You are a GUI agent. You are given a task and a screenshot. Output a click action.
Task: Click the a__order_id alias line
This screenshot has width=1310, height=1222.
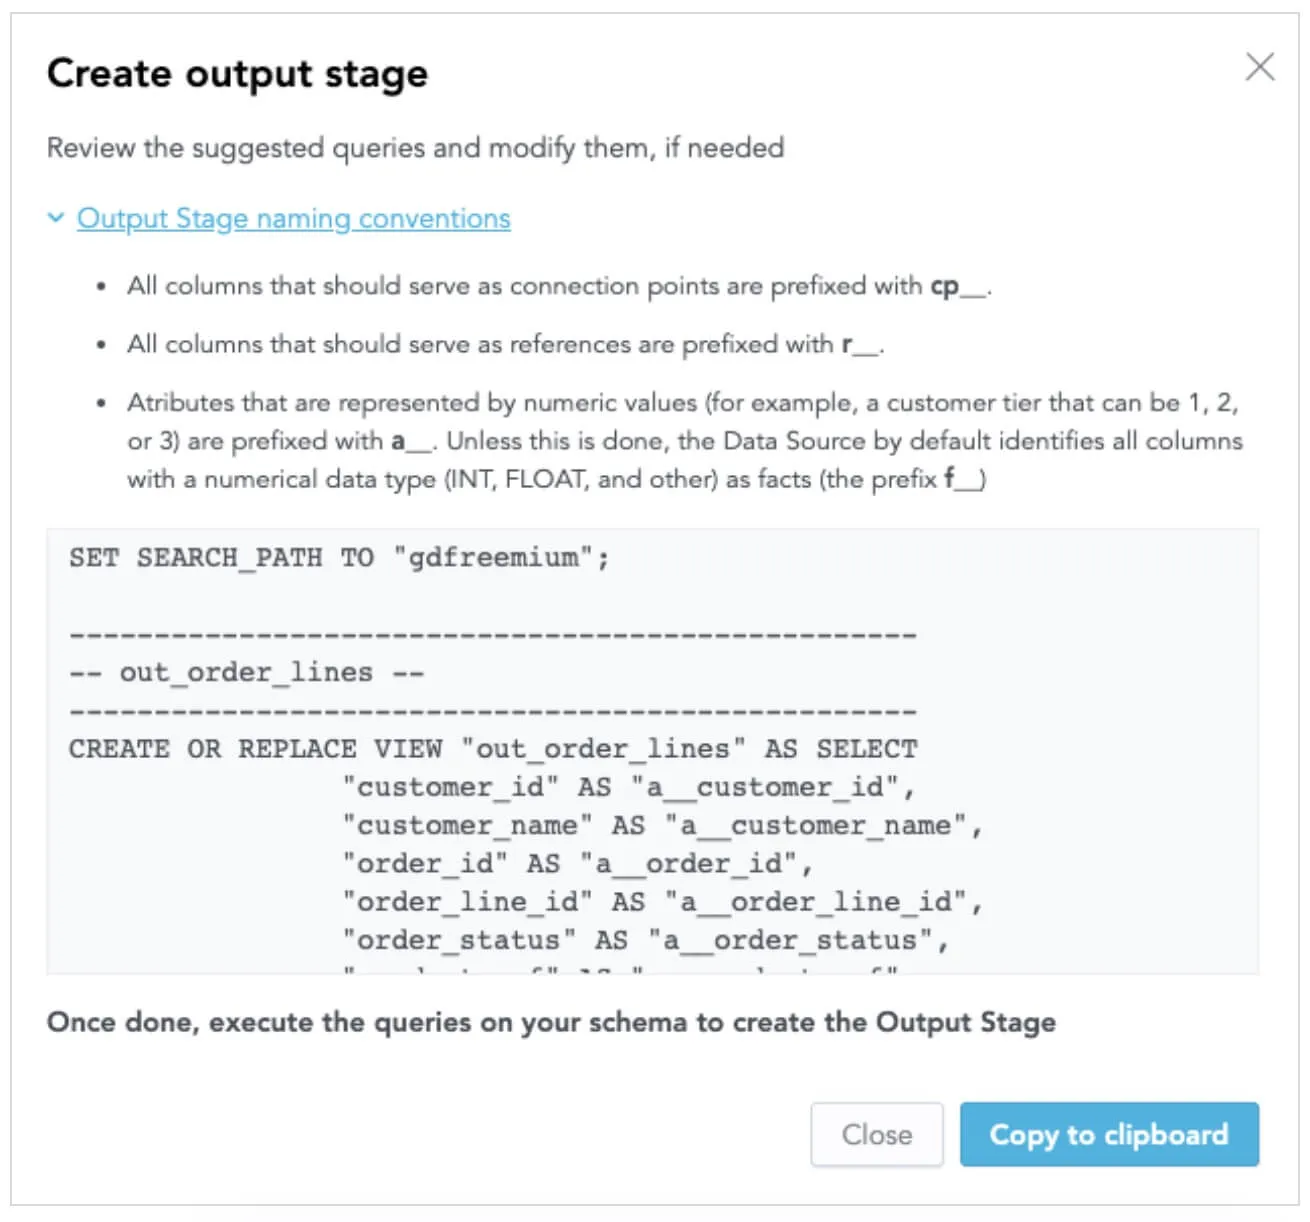coord(576,863)
